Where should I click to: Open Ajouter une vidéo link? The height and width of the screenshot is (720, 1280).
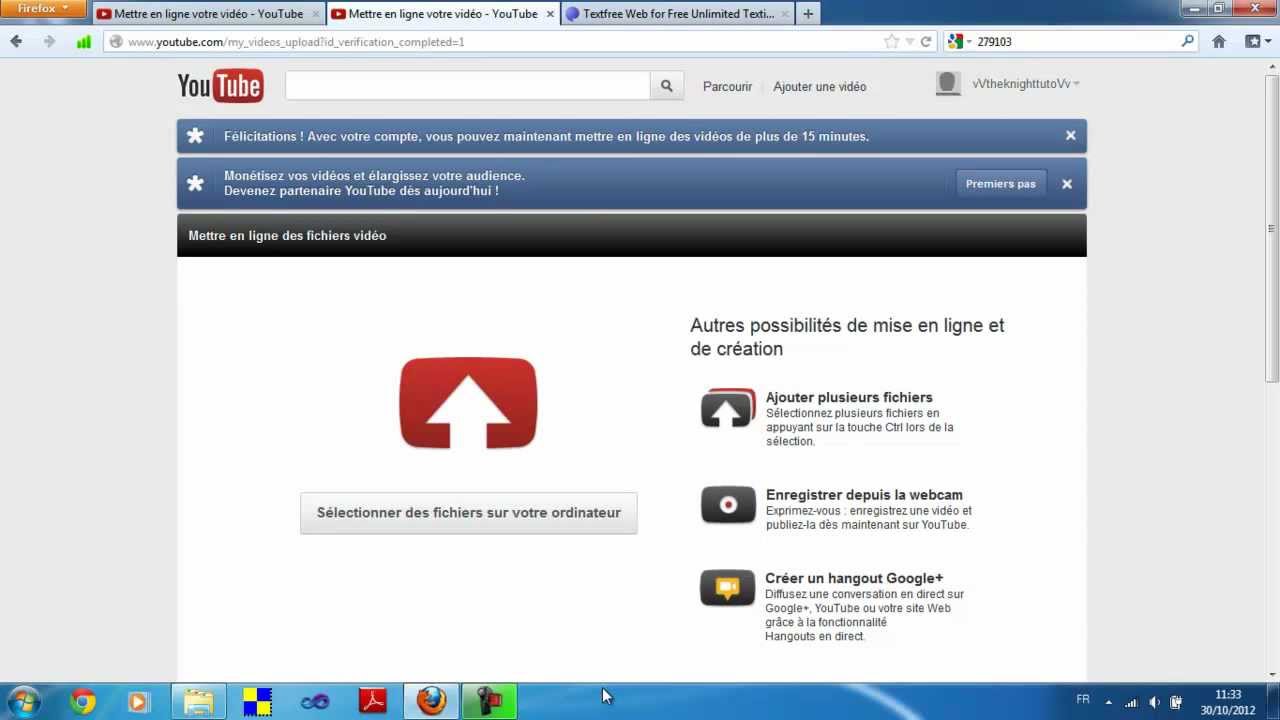click(820, 87)
